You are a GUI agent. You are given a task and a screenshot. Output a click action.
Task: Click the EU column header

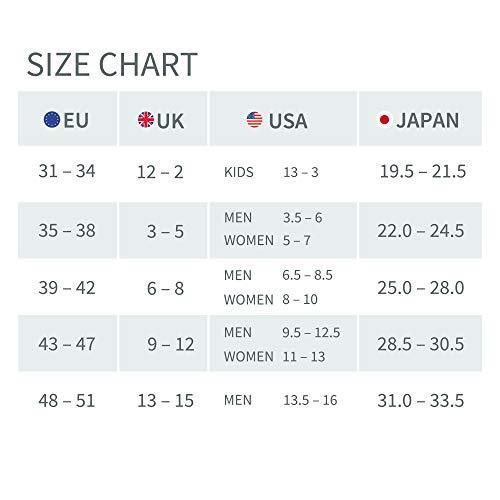(x=67, y=118)
